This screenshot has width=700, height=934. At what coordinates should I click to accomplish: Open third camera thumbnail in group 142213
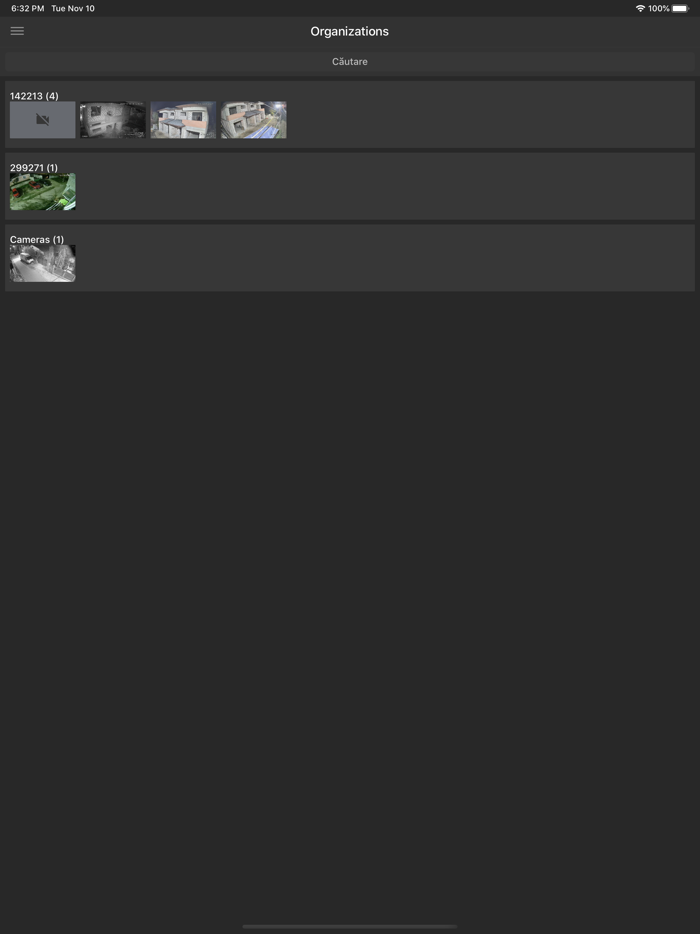(x=183, y=120)
